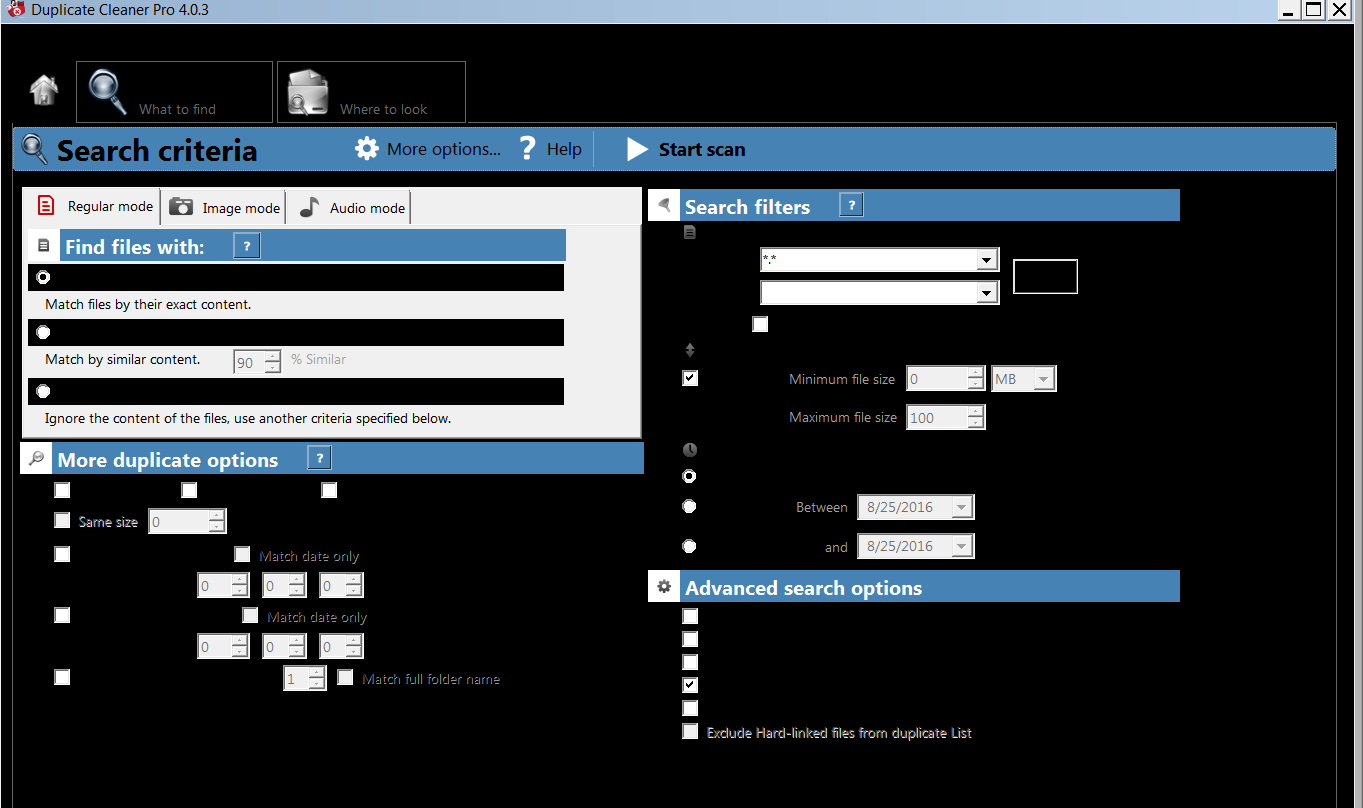
Task: Open help for More duplicate options
Action: (319, 459)
